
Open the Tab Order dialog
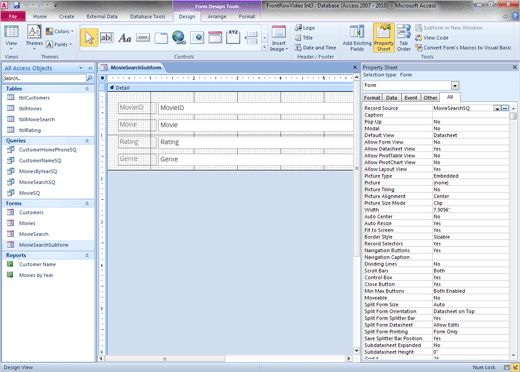[404, 38]
